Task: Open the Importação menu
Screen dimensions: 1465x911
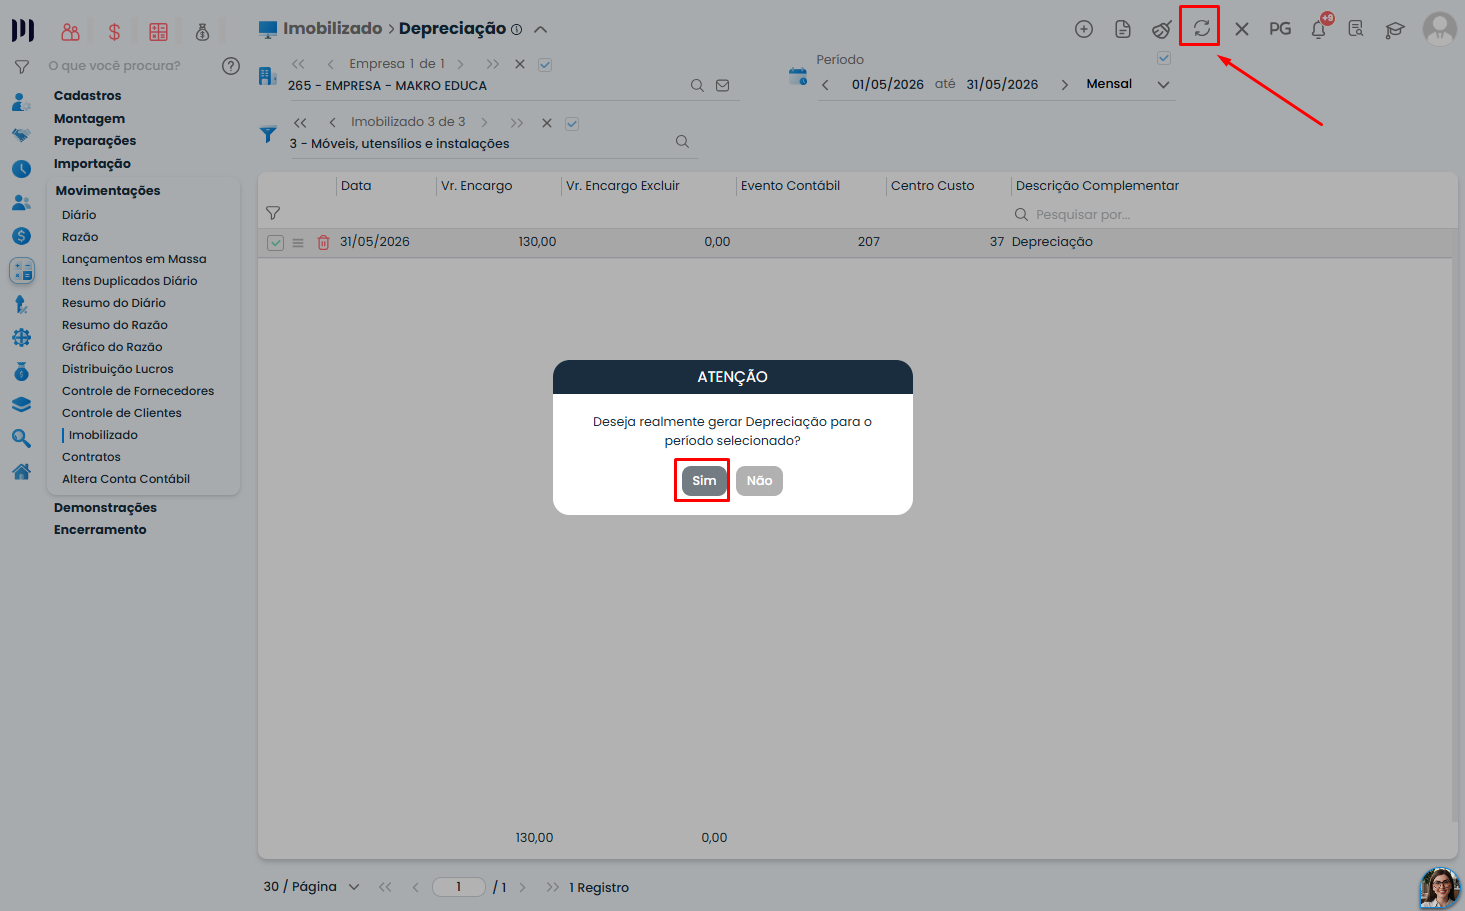Action: click(x=92, y=164)
